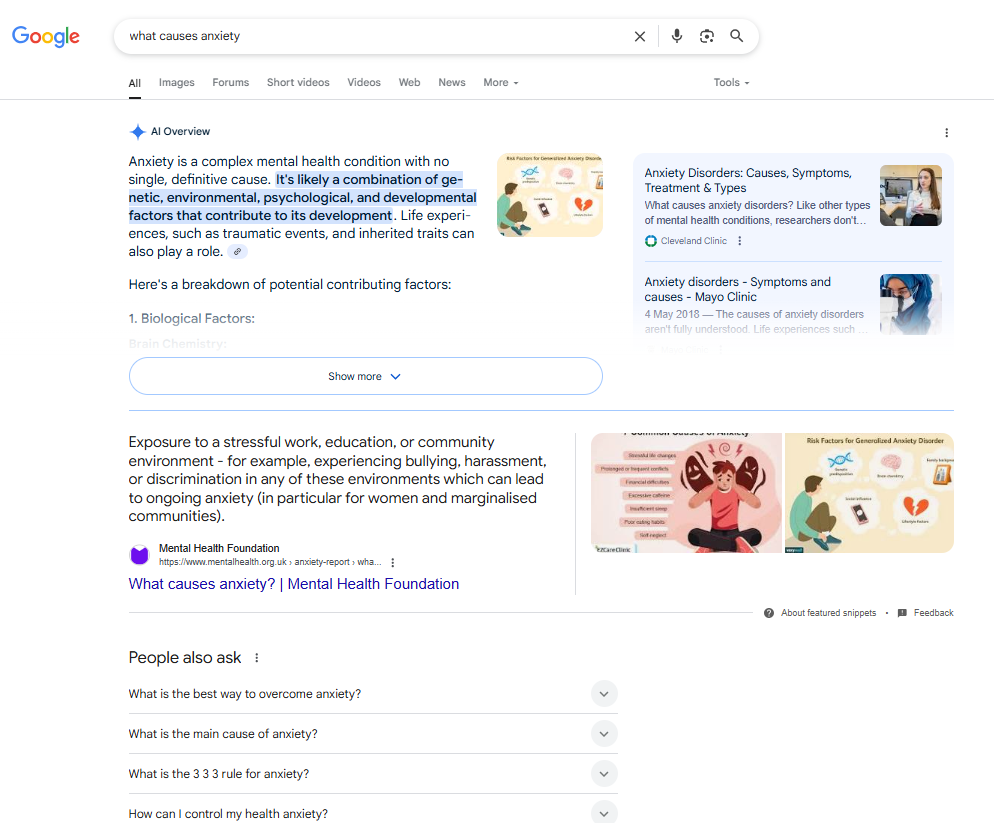The height and width of the screenshot is (823, 994).
Task: Click Mental Health Foundation purple favicon
Action: [x=139, y=555]
